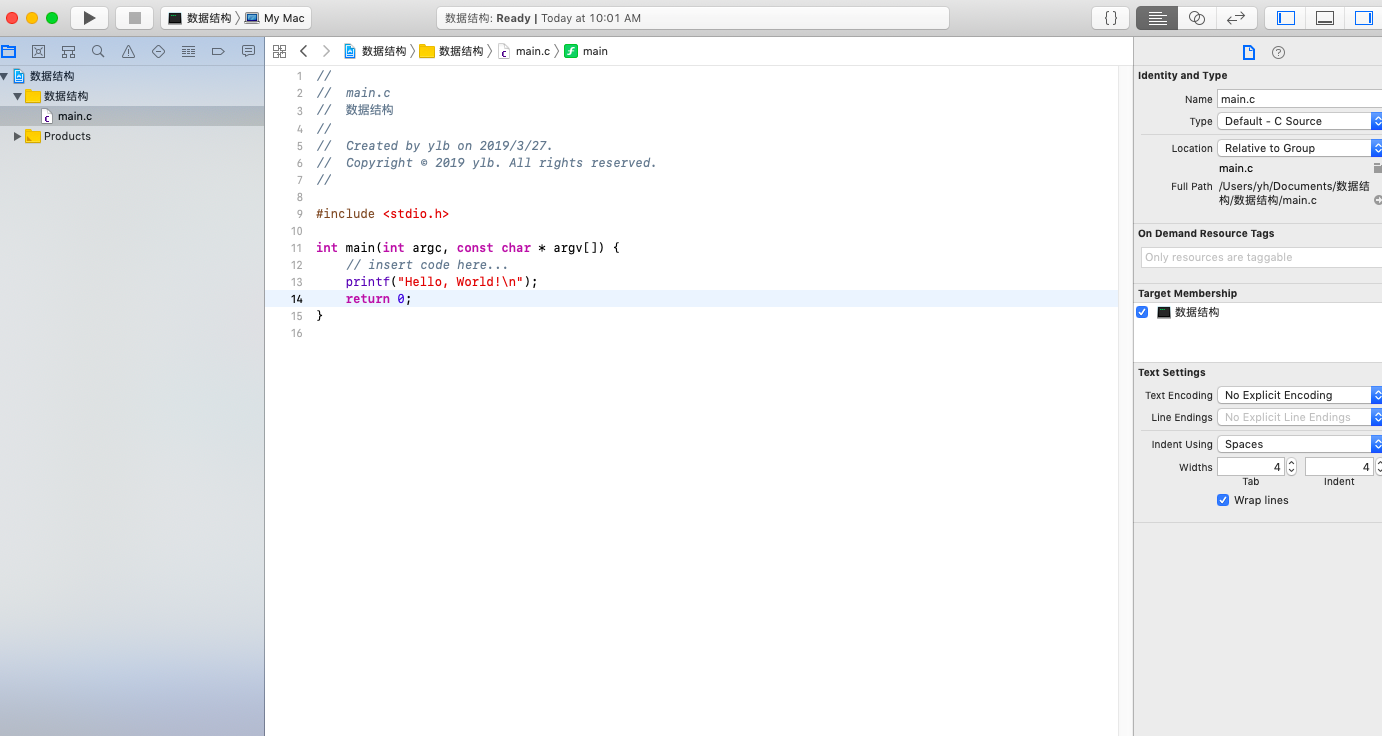The width and height of the screenshot is (1382, 736).
Task: Toggle Target Membership for 数据结构
Action: 1142,311
